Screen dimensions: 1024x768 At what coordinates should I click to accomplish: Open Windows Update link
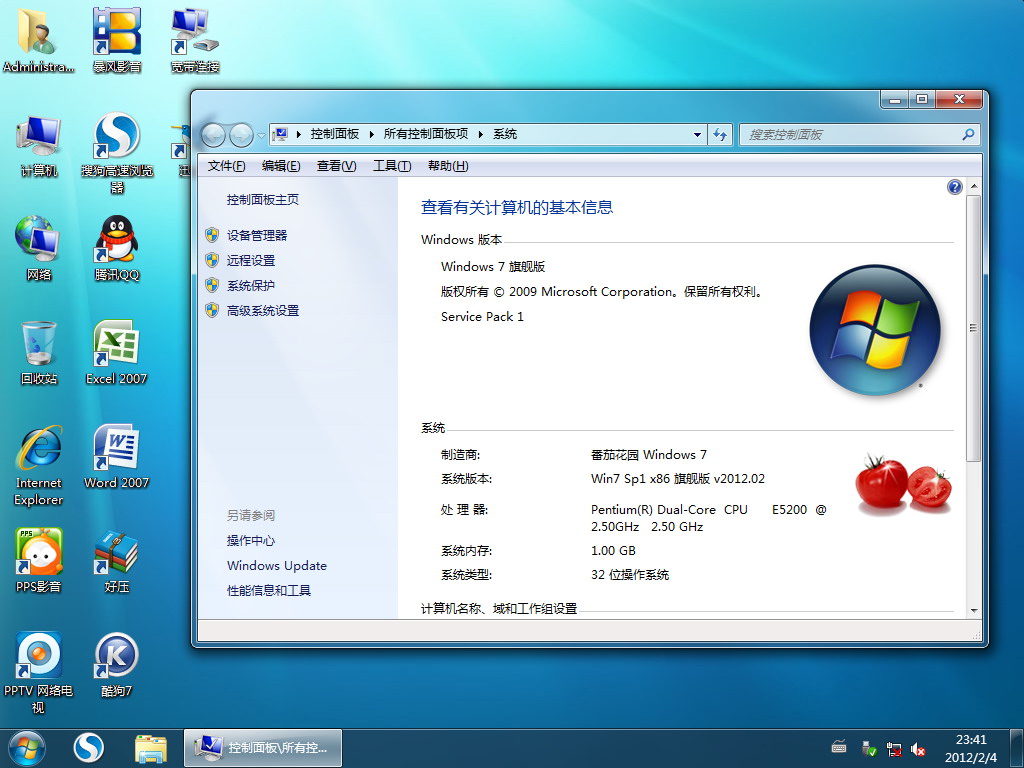[277, 565]
